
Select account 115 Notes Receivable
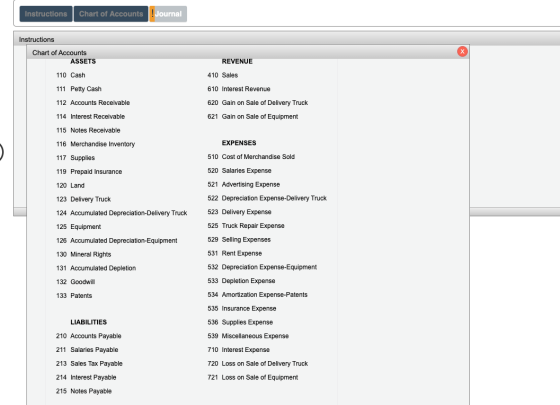(x=88, y=130)
